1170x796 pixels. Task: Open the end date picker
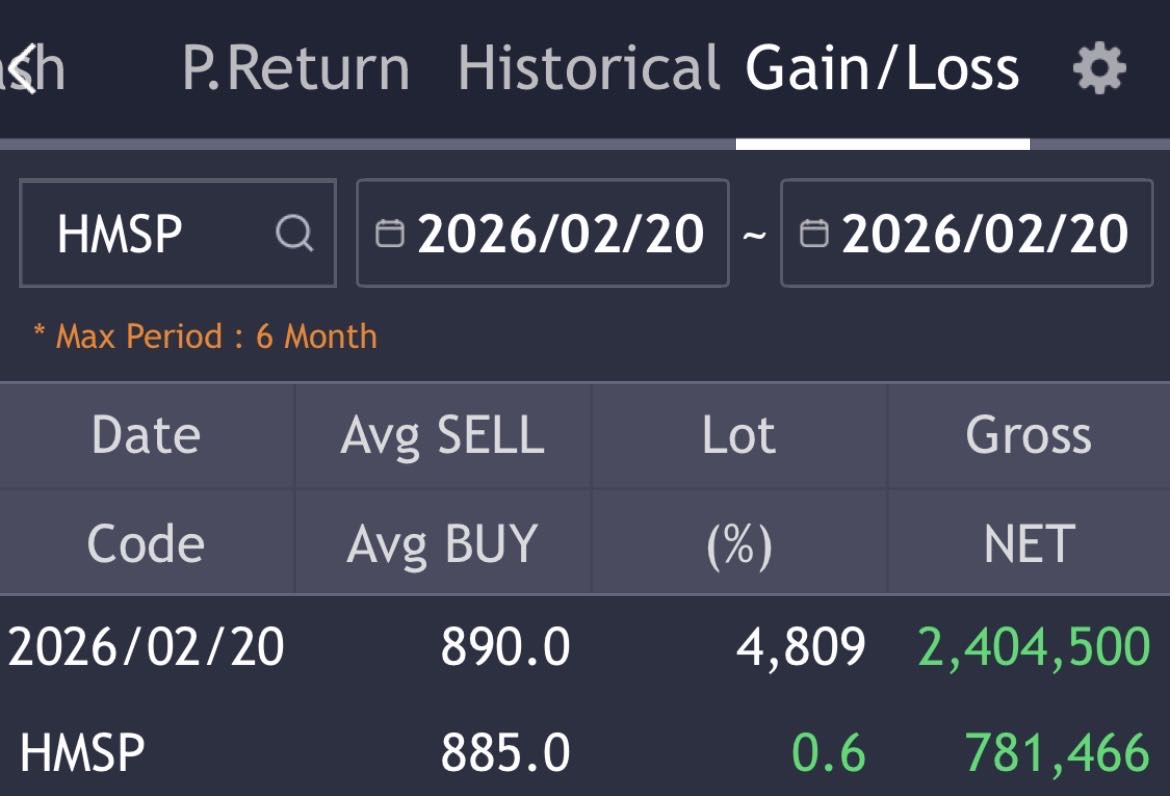(x=984, y=234)
